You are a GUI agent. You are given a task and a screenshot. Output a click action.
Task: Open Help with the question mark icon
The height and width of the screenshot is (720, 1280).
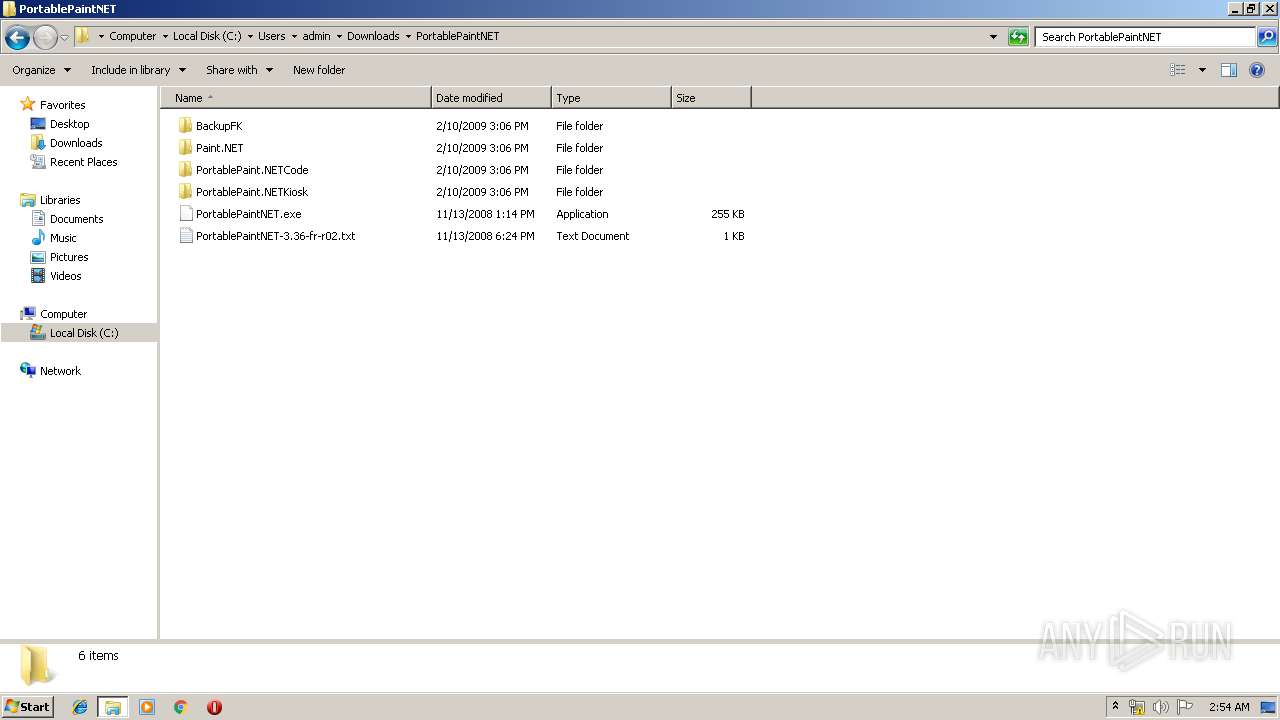[x=1257, y=70]
